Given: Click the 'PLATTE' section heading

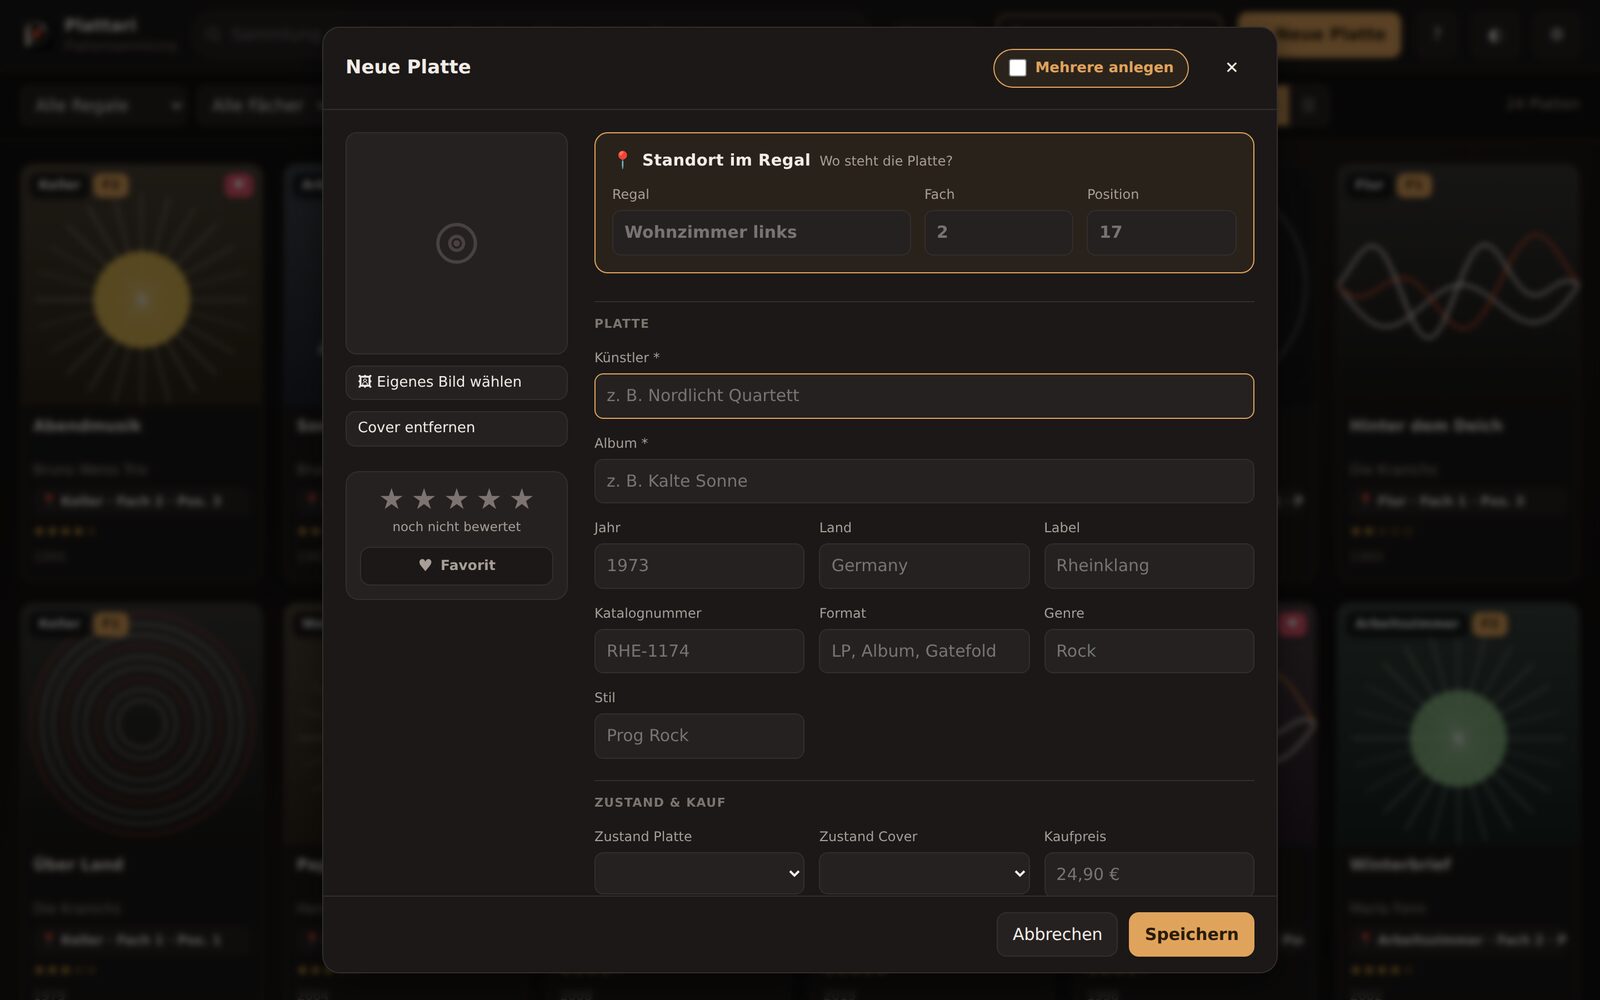Looking at the screenshot, I should pyautogui.click(x=622, y=324).
